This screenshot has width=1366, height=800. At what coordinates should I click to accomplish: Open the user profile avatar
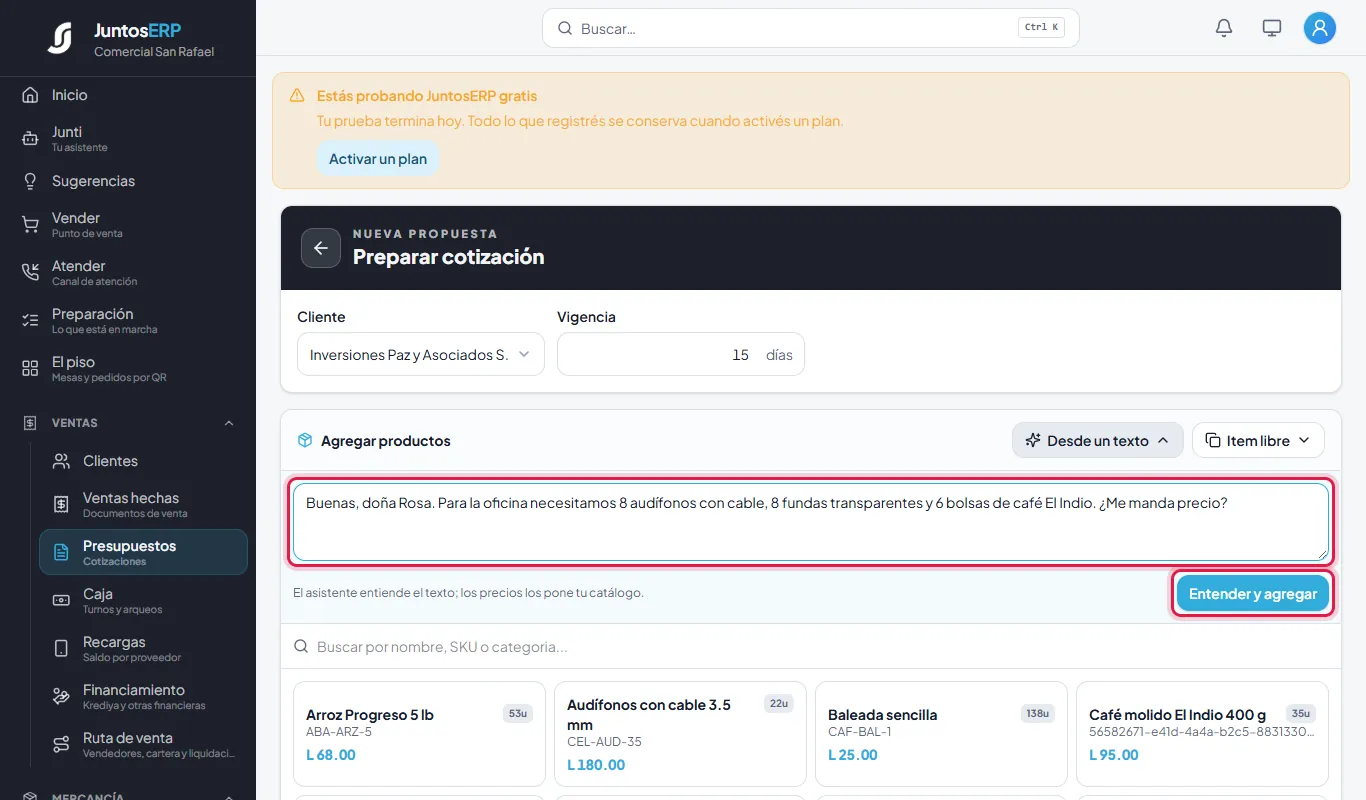[1320, 28]
